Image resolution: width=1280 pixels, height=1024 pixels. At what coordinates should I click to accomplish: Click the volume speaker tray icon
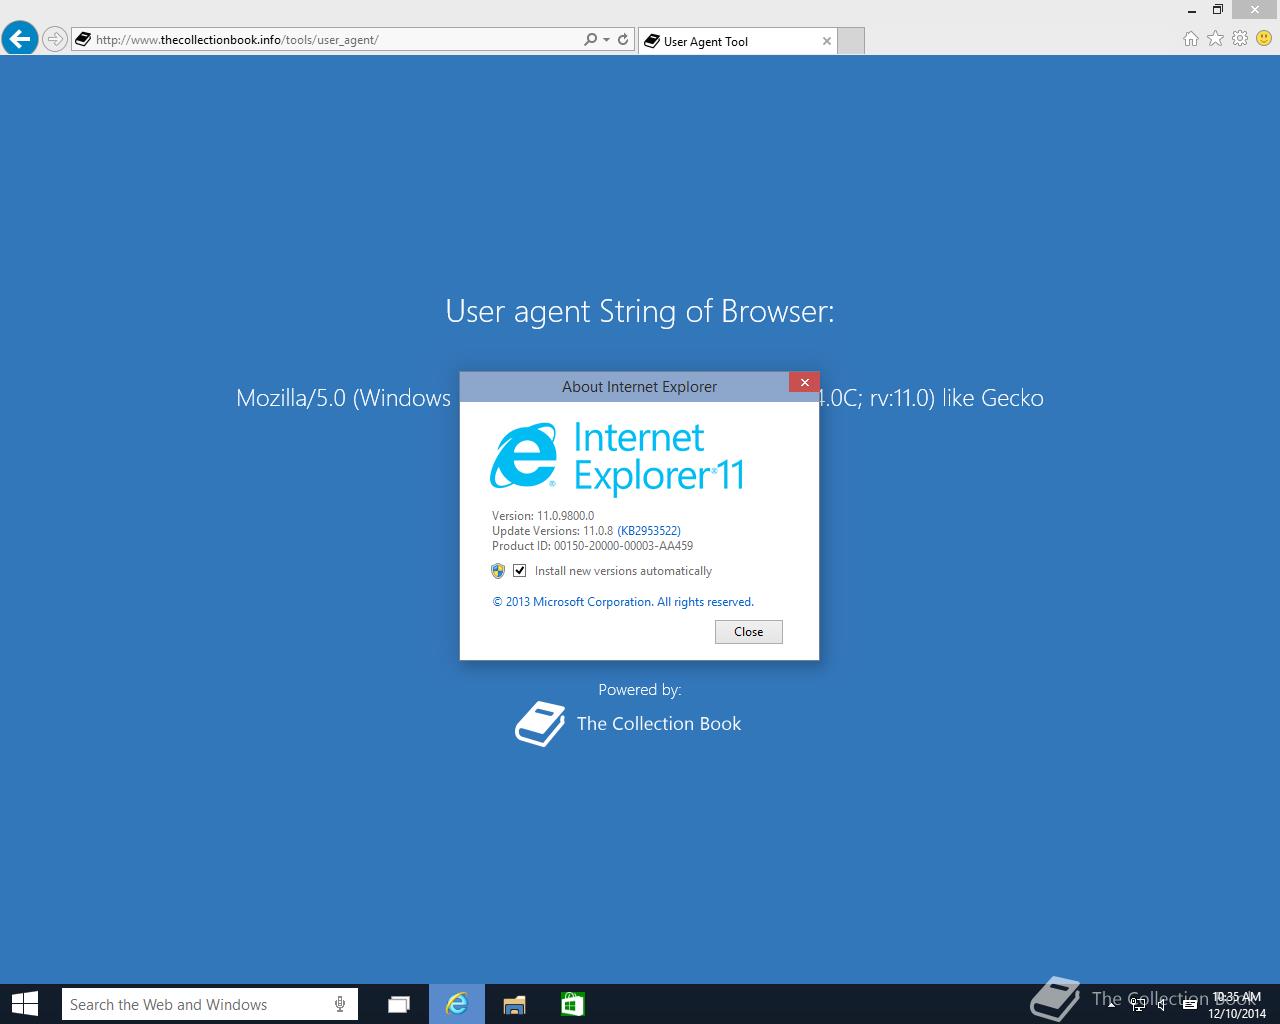point(1162,1005)
